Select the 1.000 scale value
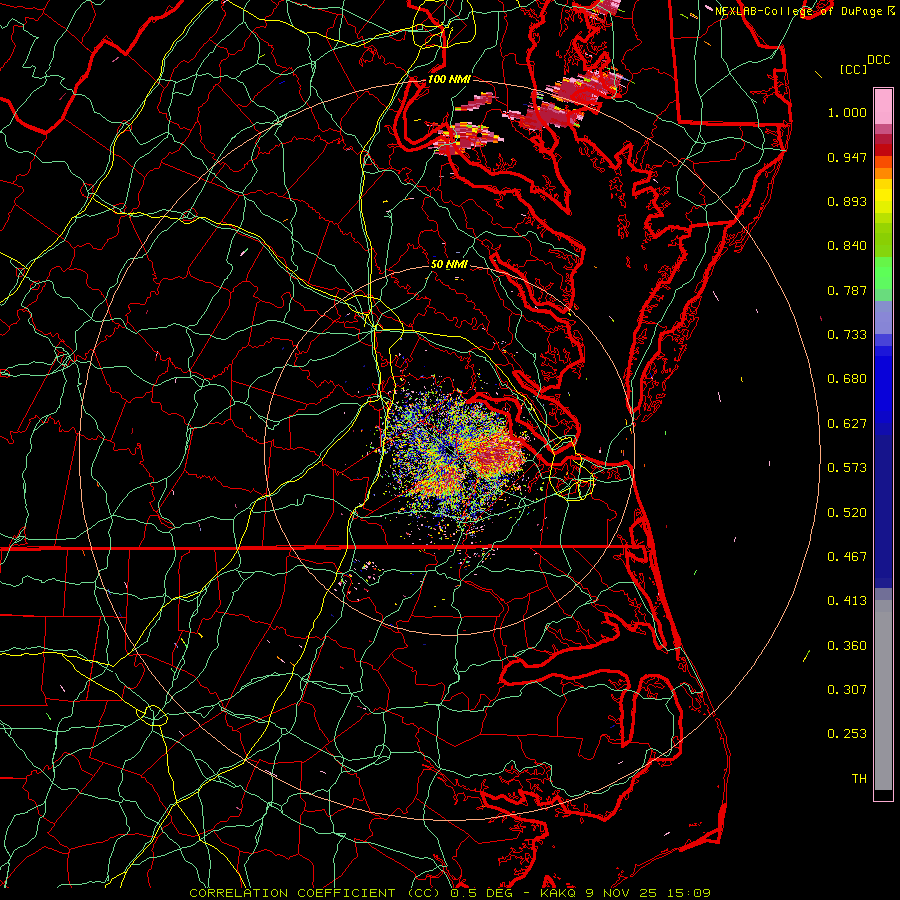This screenshot has height=900, width=900. point(847,112)
